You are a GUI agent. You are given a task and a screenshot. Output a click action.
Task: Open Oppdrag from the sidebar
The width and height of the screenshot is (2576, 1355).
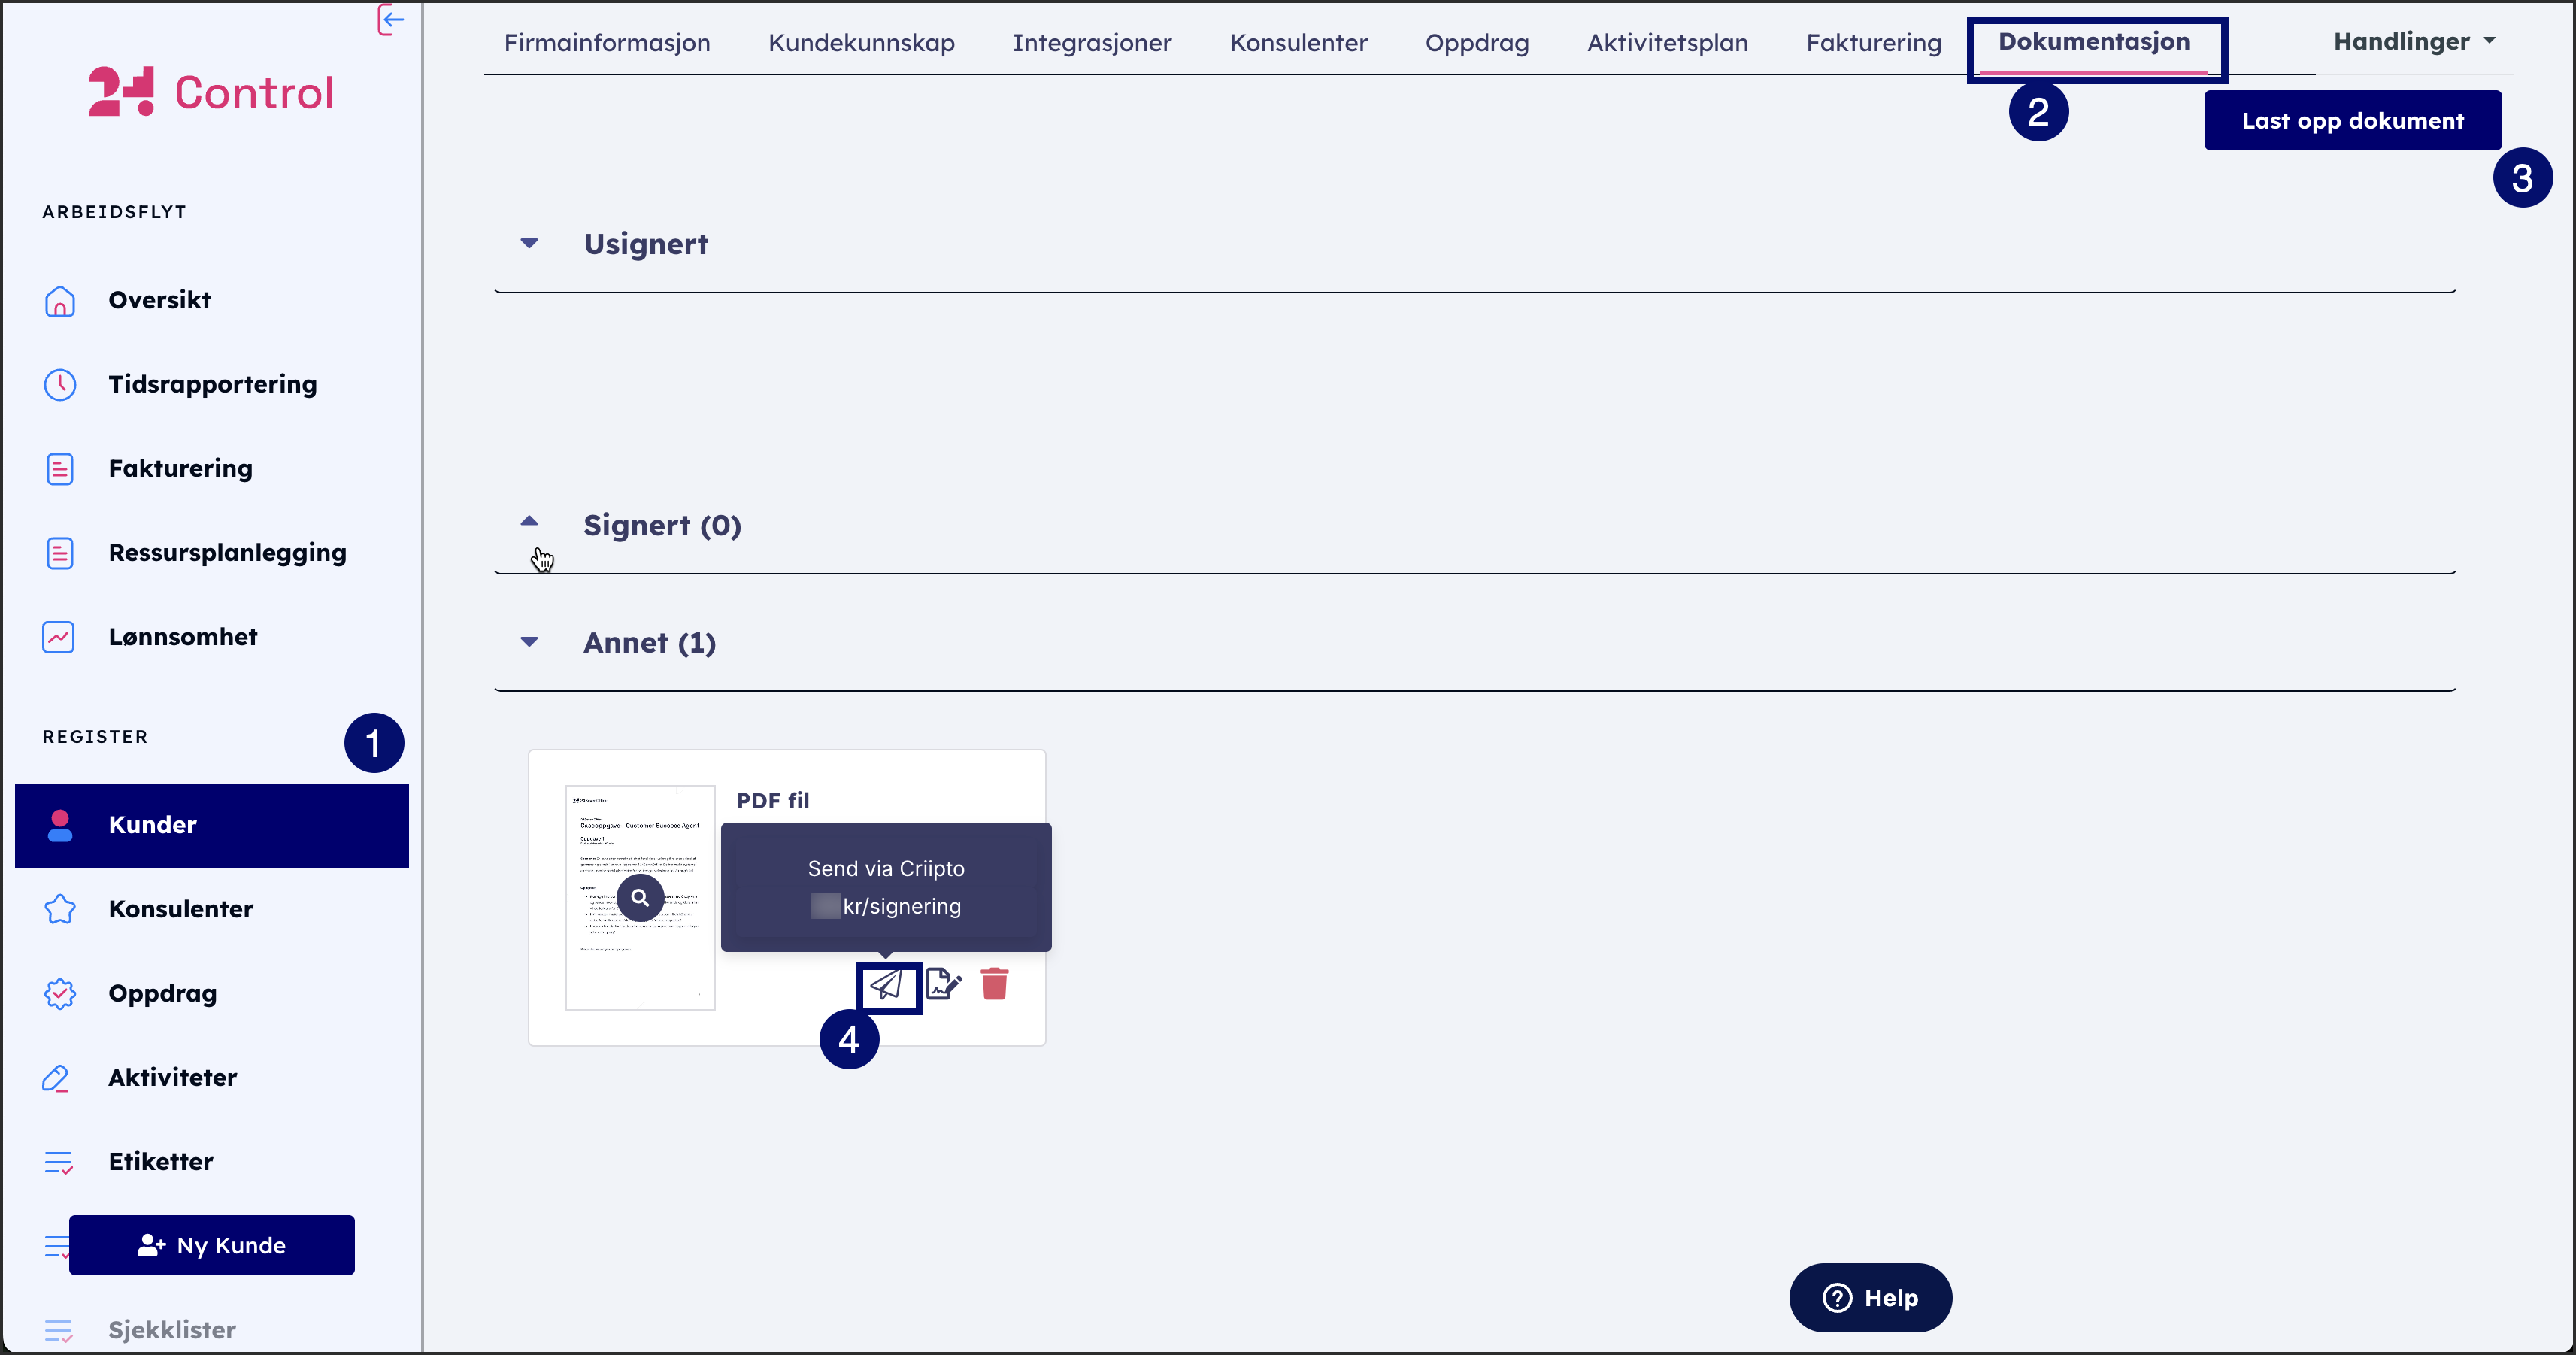[x=163, y=993]
